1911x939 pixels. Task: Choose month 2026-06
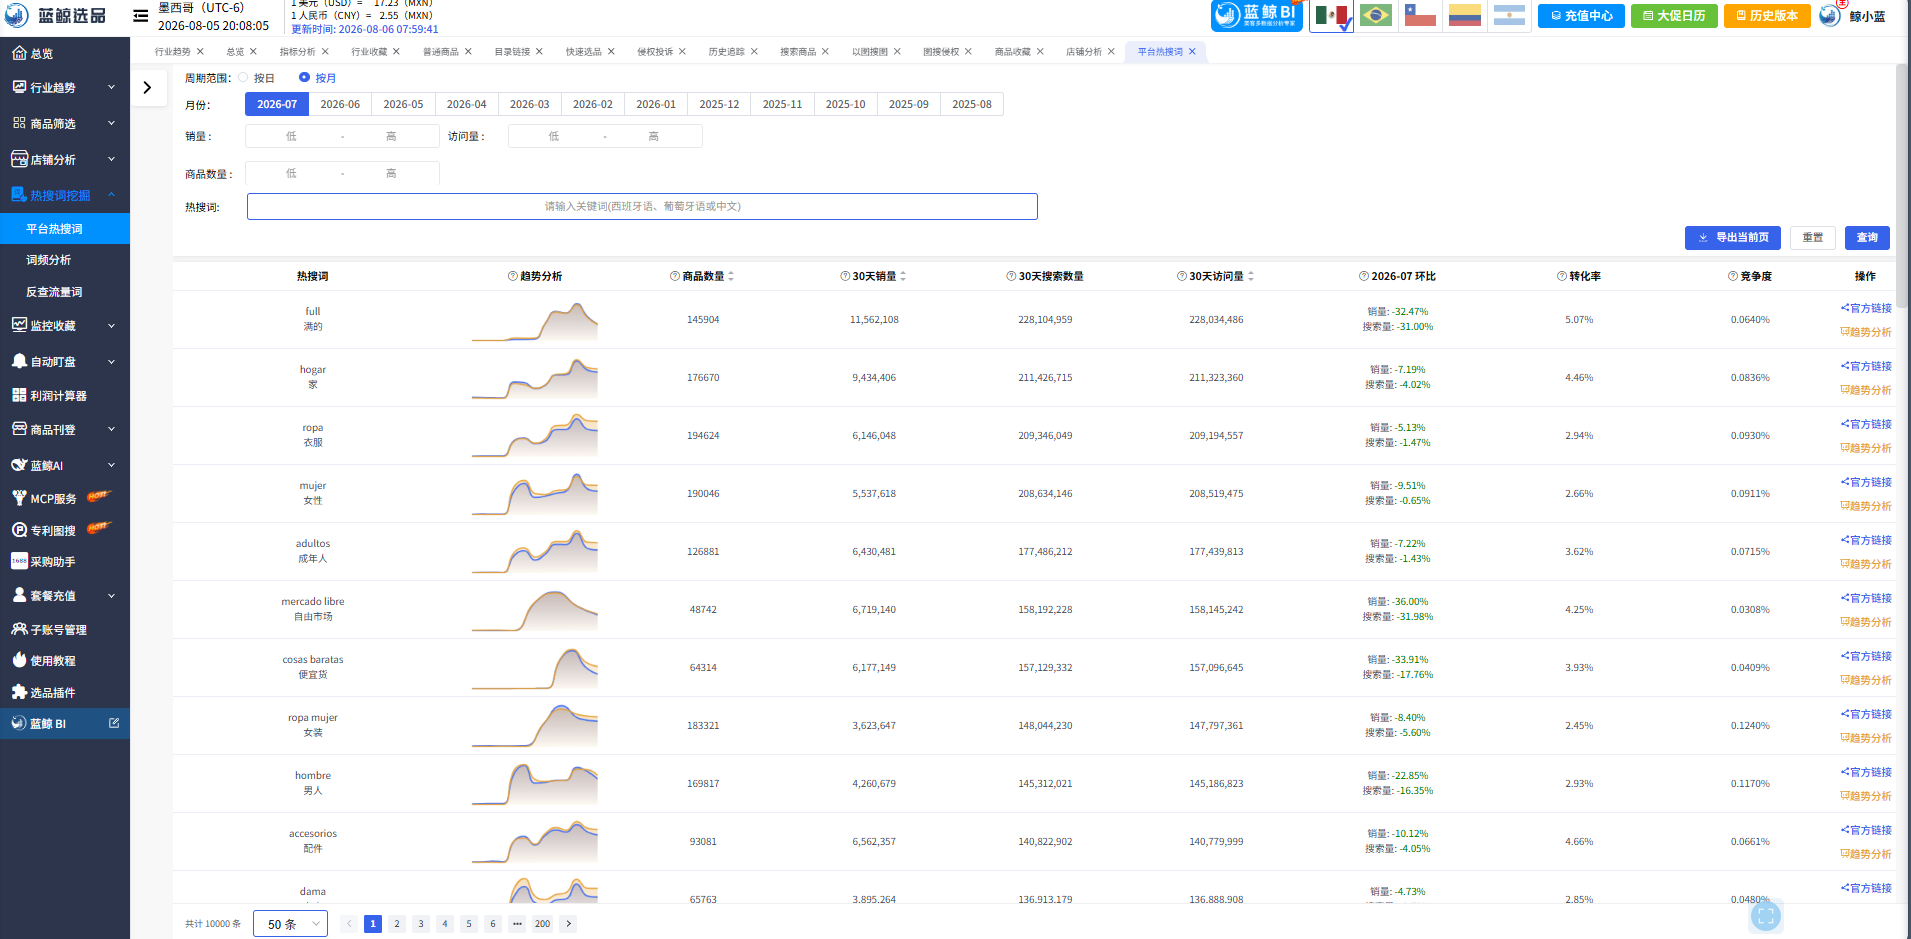(x=340, y=104)
